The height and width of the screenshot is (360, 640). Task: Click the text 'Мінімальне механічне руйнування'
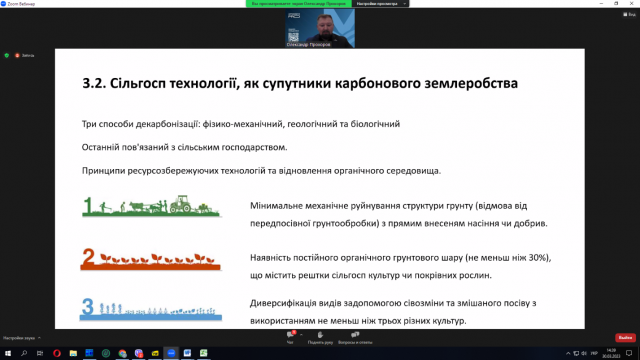[325, 206]
